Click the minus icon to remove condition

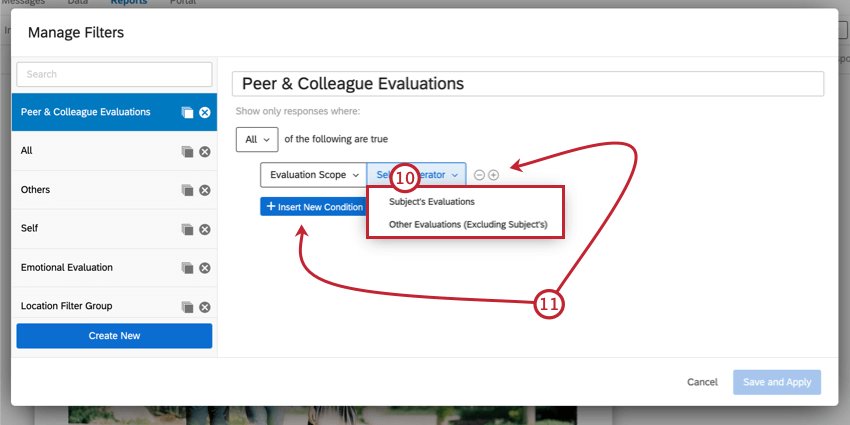479,175
